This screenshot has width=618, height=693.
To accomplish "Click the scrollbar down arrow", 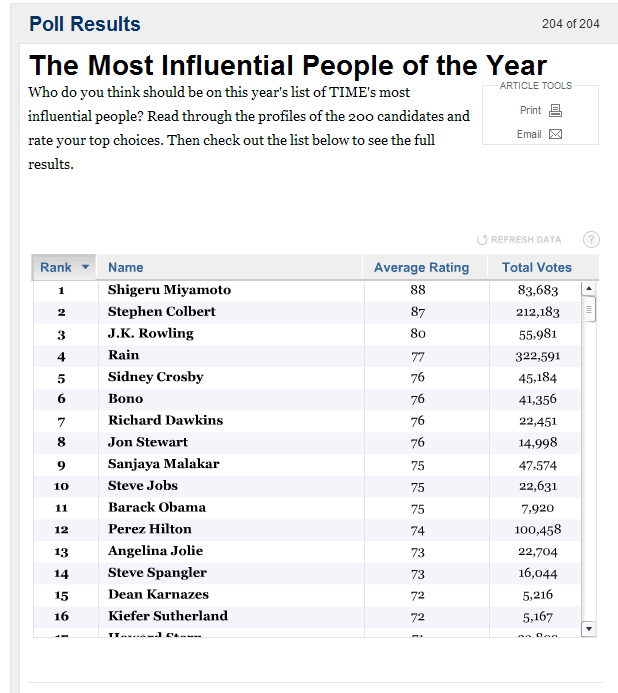I will click(x=589, y=628).
